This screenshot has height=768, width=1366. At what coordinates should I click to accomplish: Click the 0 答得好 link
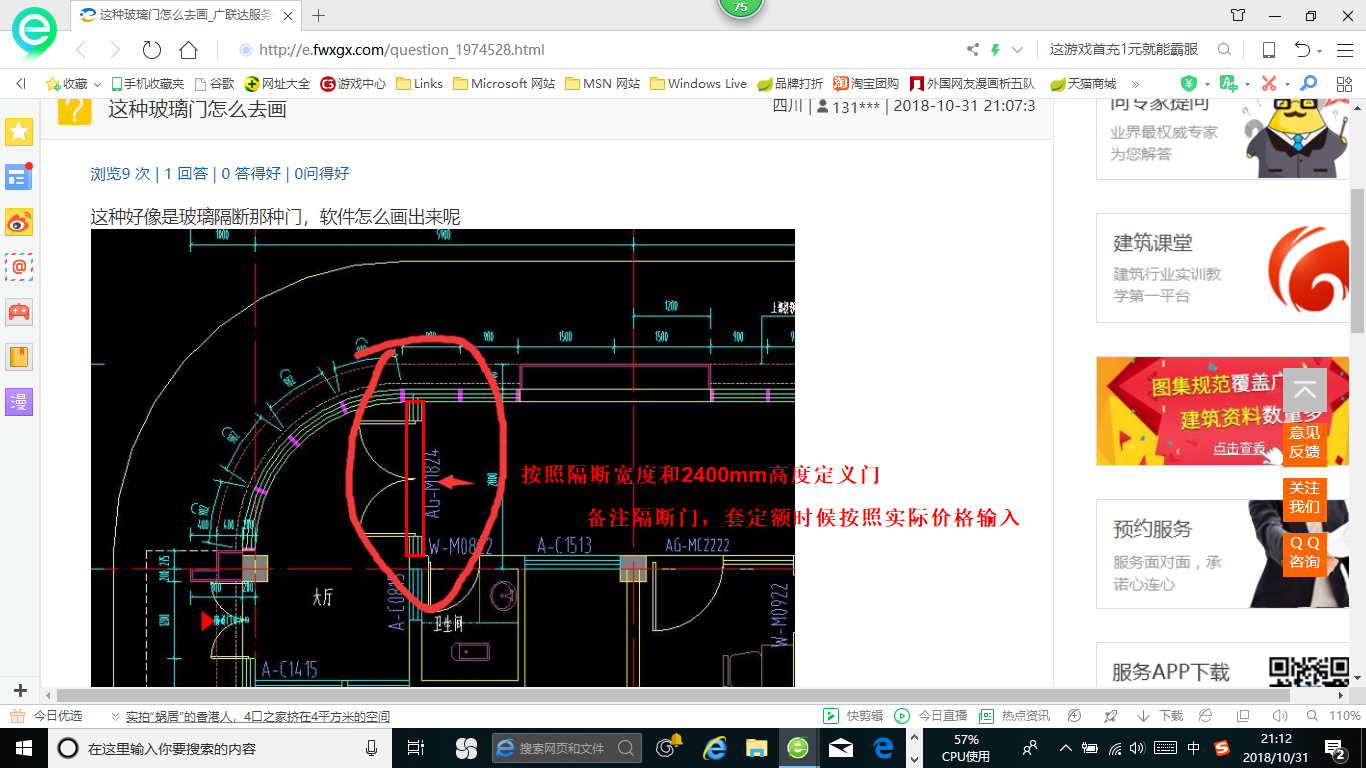pyautogui.click(x=251, y=173)
